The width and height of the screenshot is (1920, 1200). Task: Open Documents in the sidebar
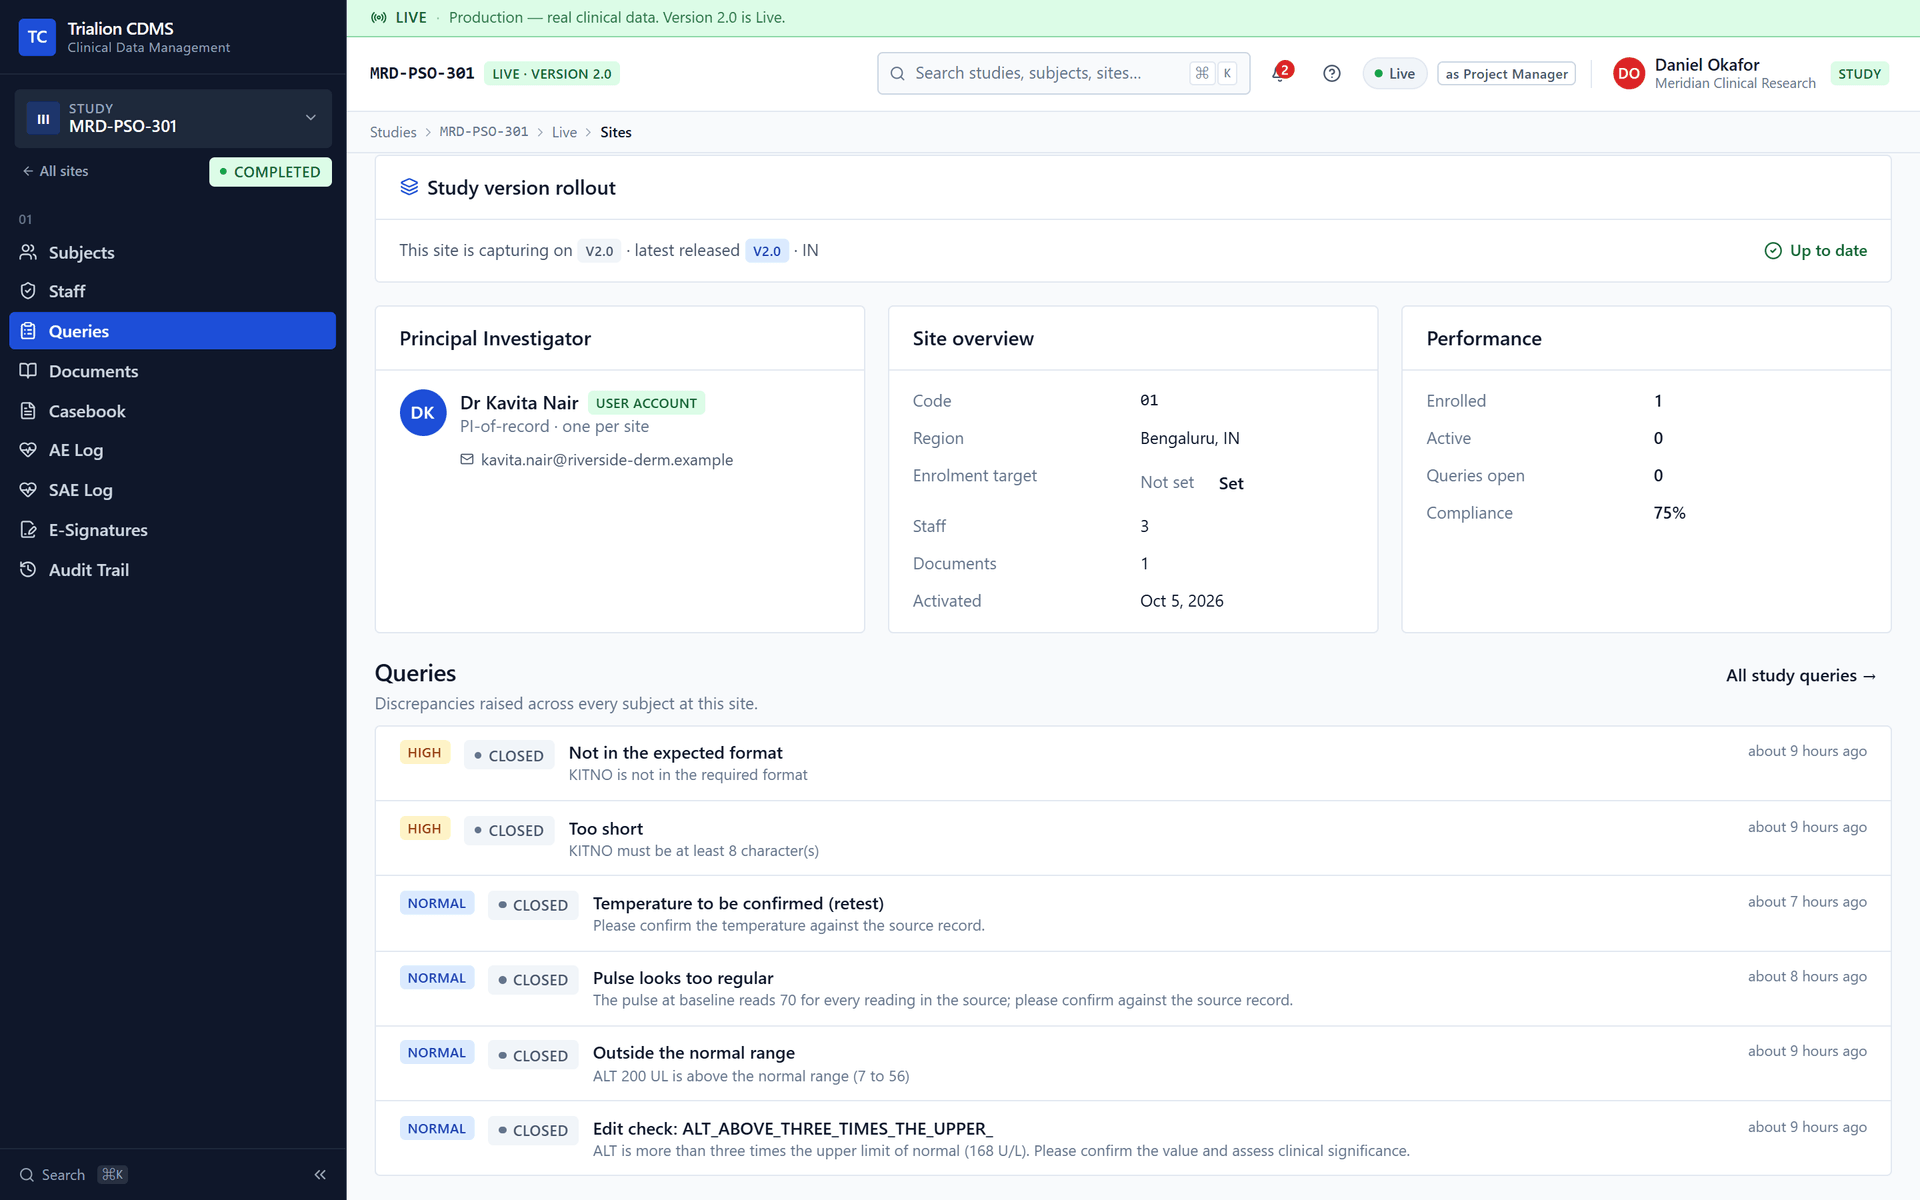(172, 371)
